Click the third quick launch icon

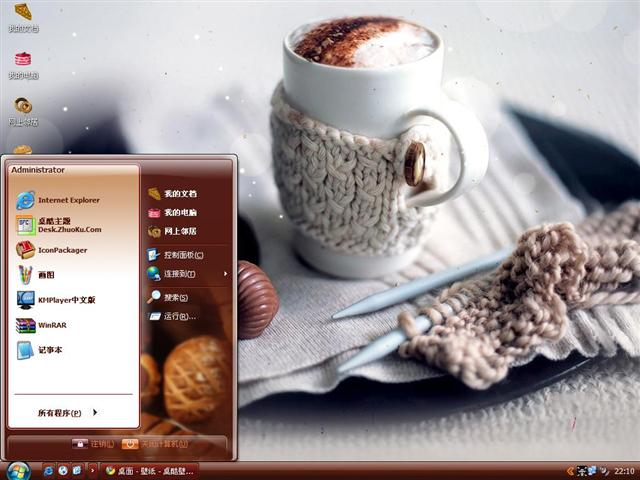77,471
